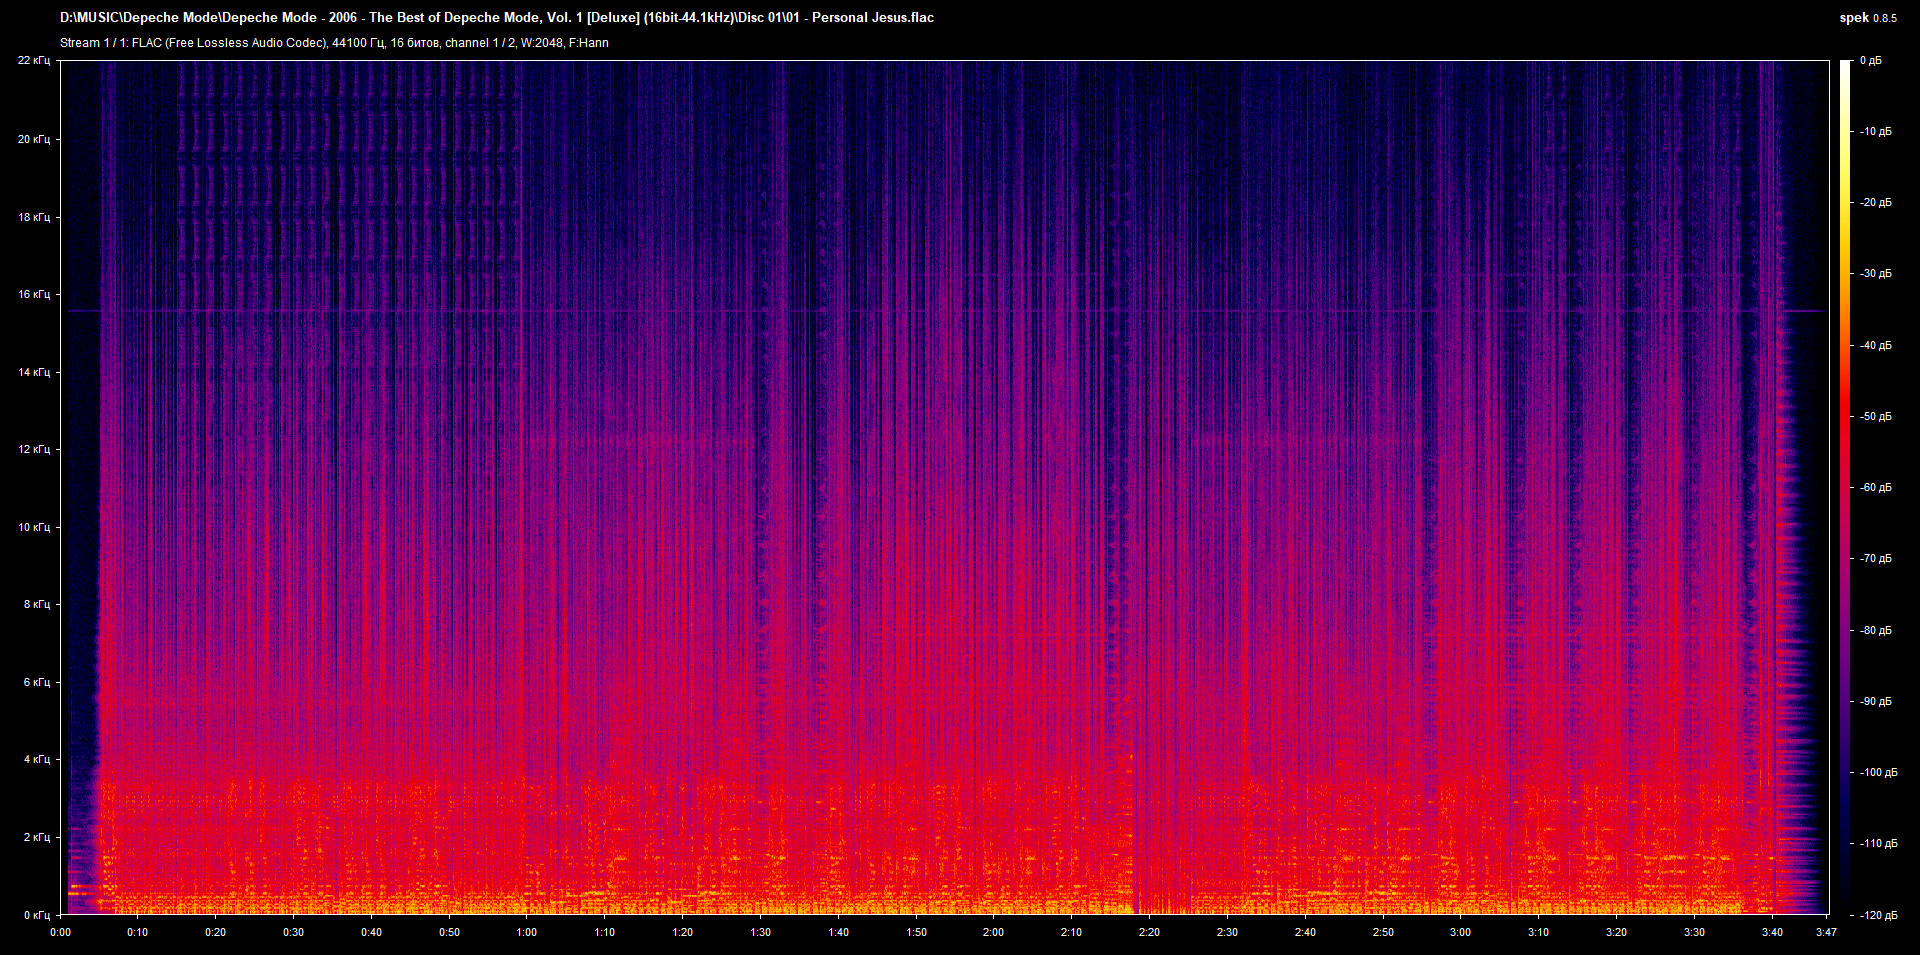Click the -120 дБ scale label

[x=1877, y=915]
